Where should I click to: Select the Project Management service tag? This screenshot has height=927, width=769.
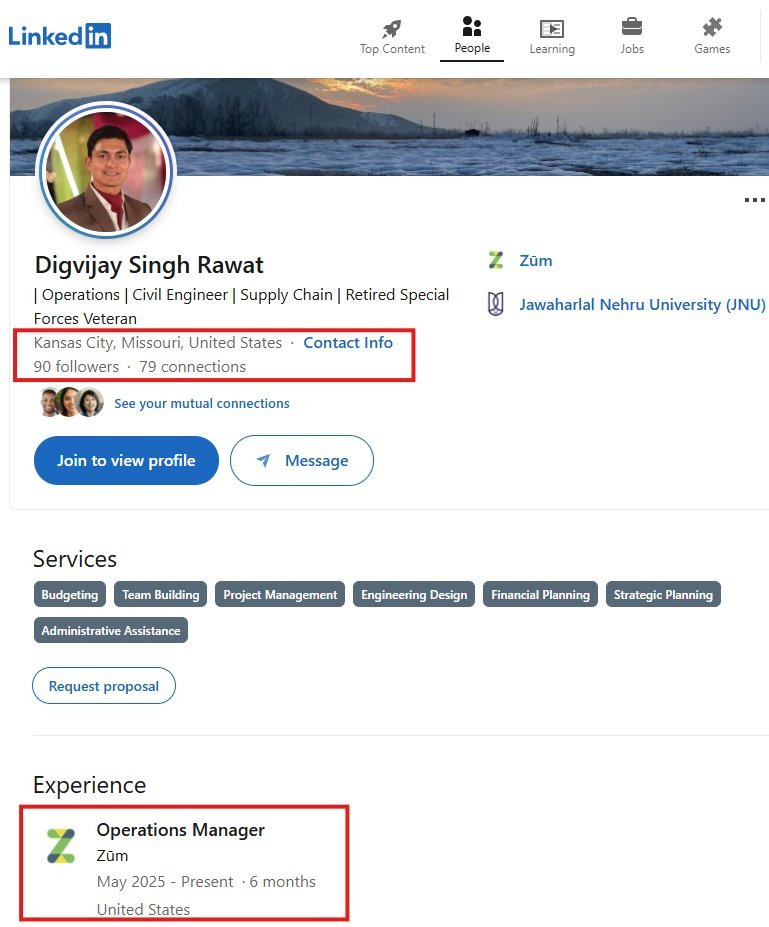280,595
